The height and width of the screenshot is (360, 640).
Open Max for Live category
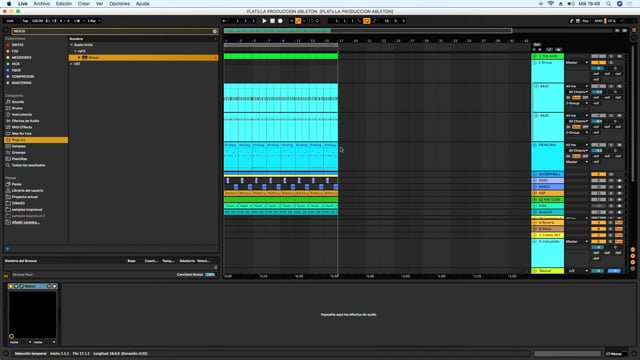pyautogui.click(x=21, y=133)
